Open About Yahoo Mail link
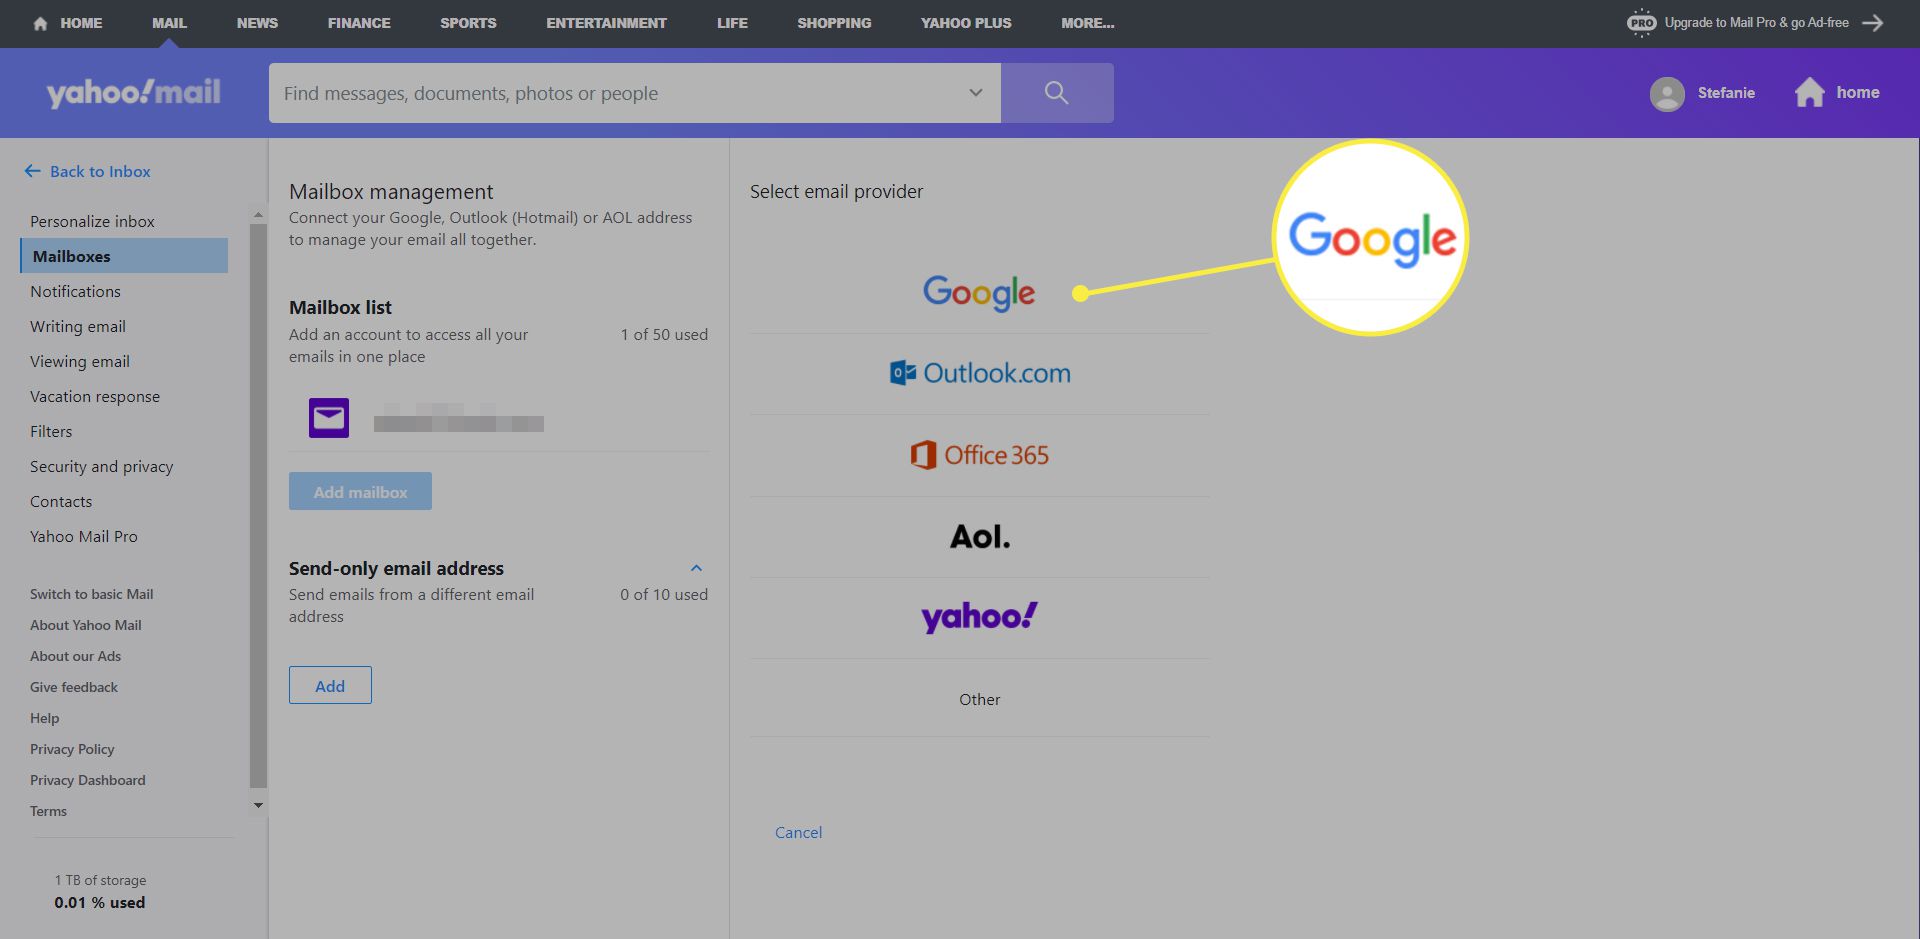Screen dimensions: 1920x939 tap(85, 625)
